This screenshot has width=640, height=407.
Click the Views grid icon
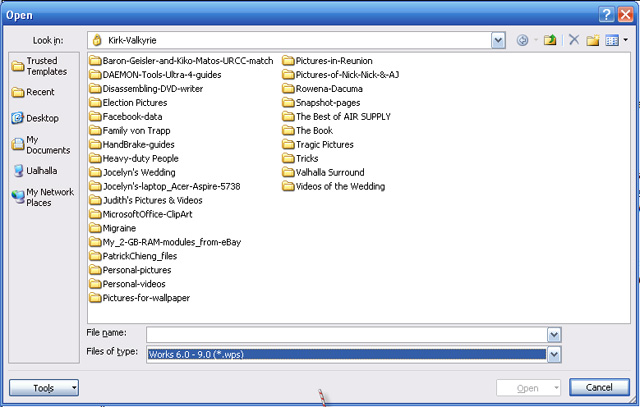(x=610, y=40)
